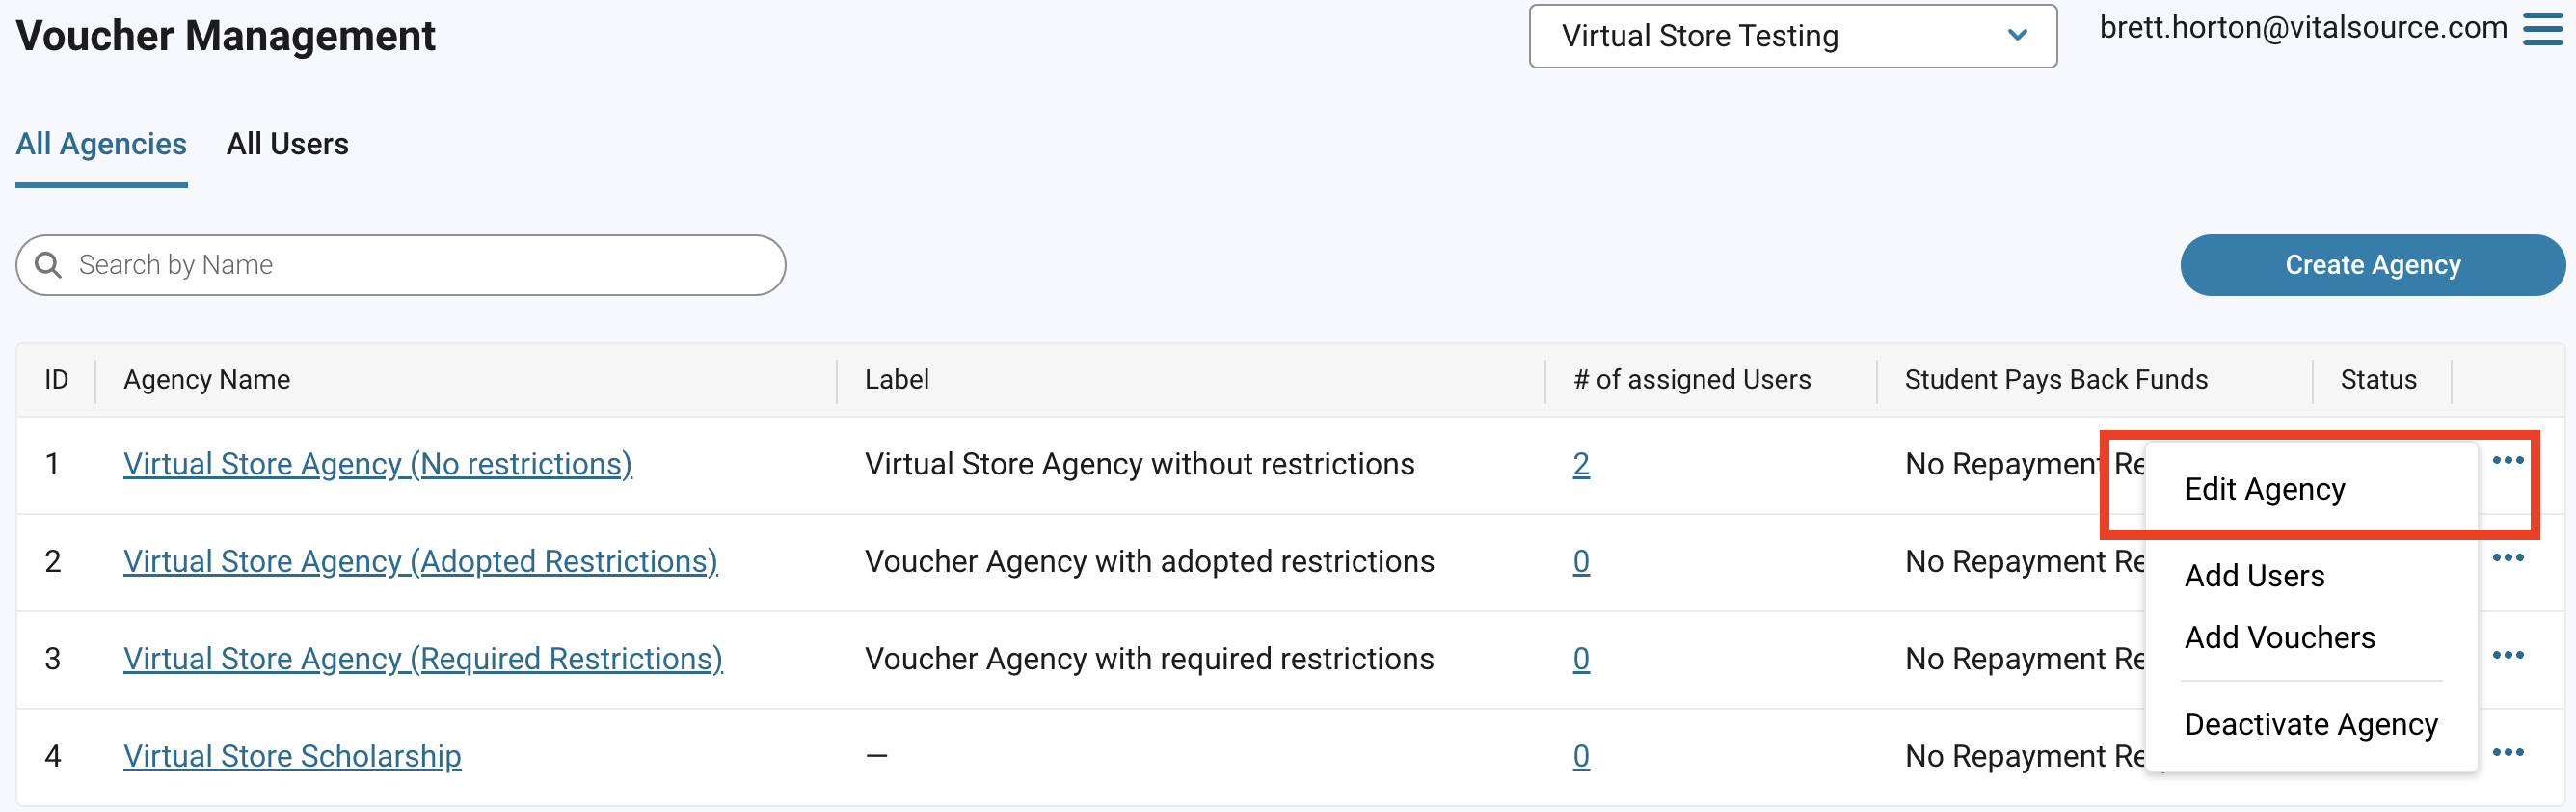2576x812 pixels.
Task: Focus the Search by Name field
Action: point(400,265)
